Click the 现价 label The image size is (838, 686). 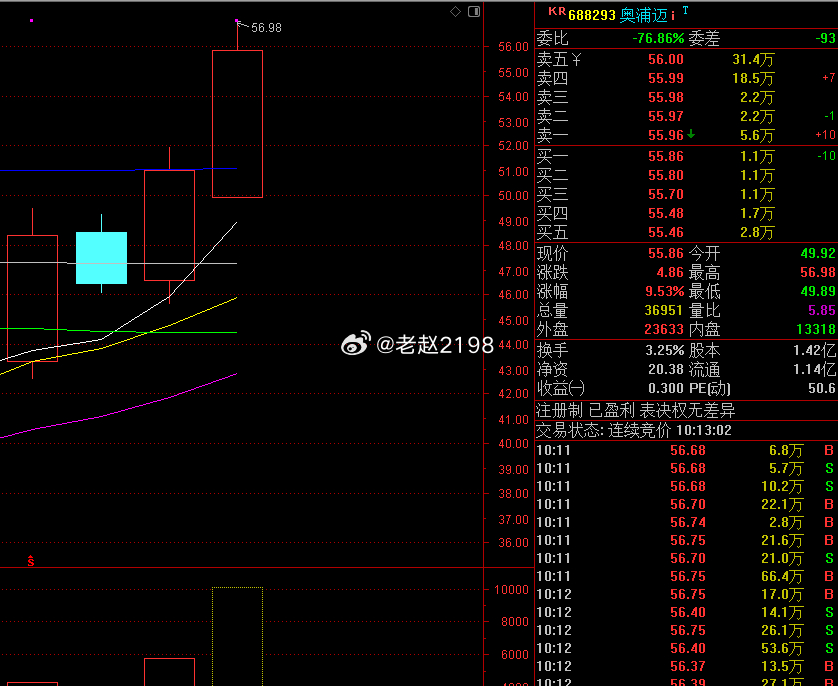click(553, 253)
